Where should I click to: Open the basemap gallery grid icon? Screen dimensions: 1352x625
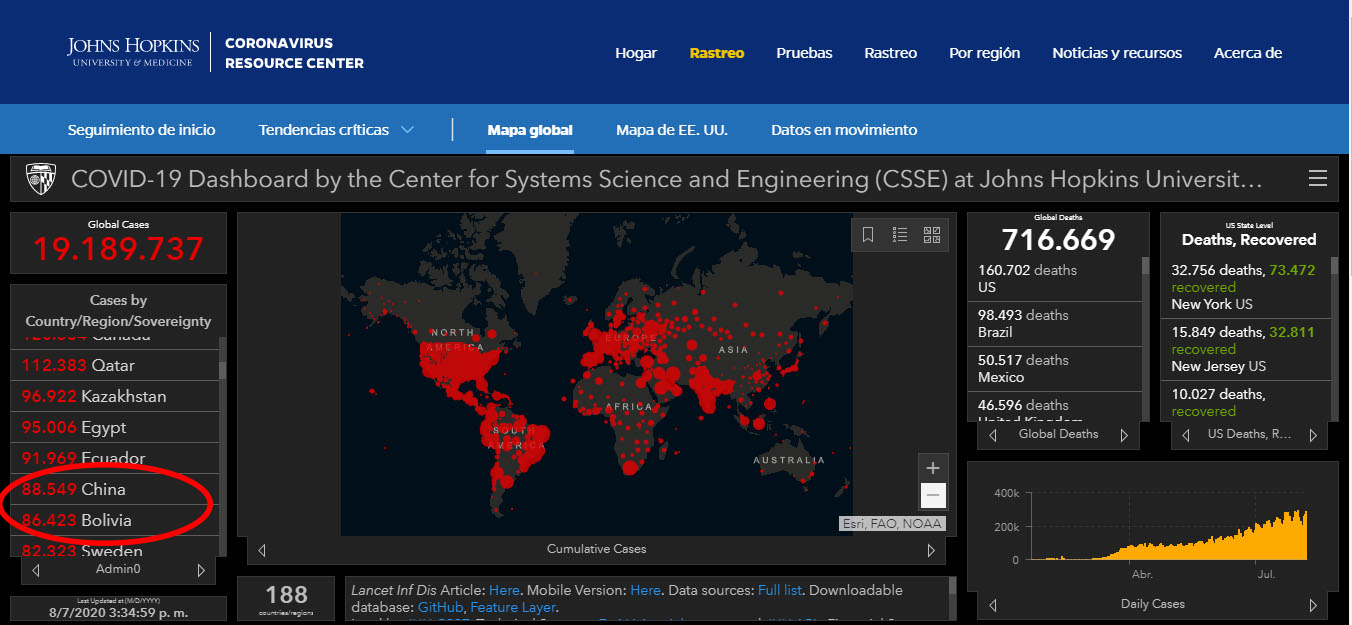pyautogui.click(x=932, y=235)
